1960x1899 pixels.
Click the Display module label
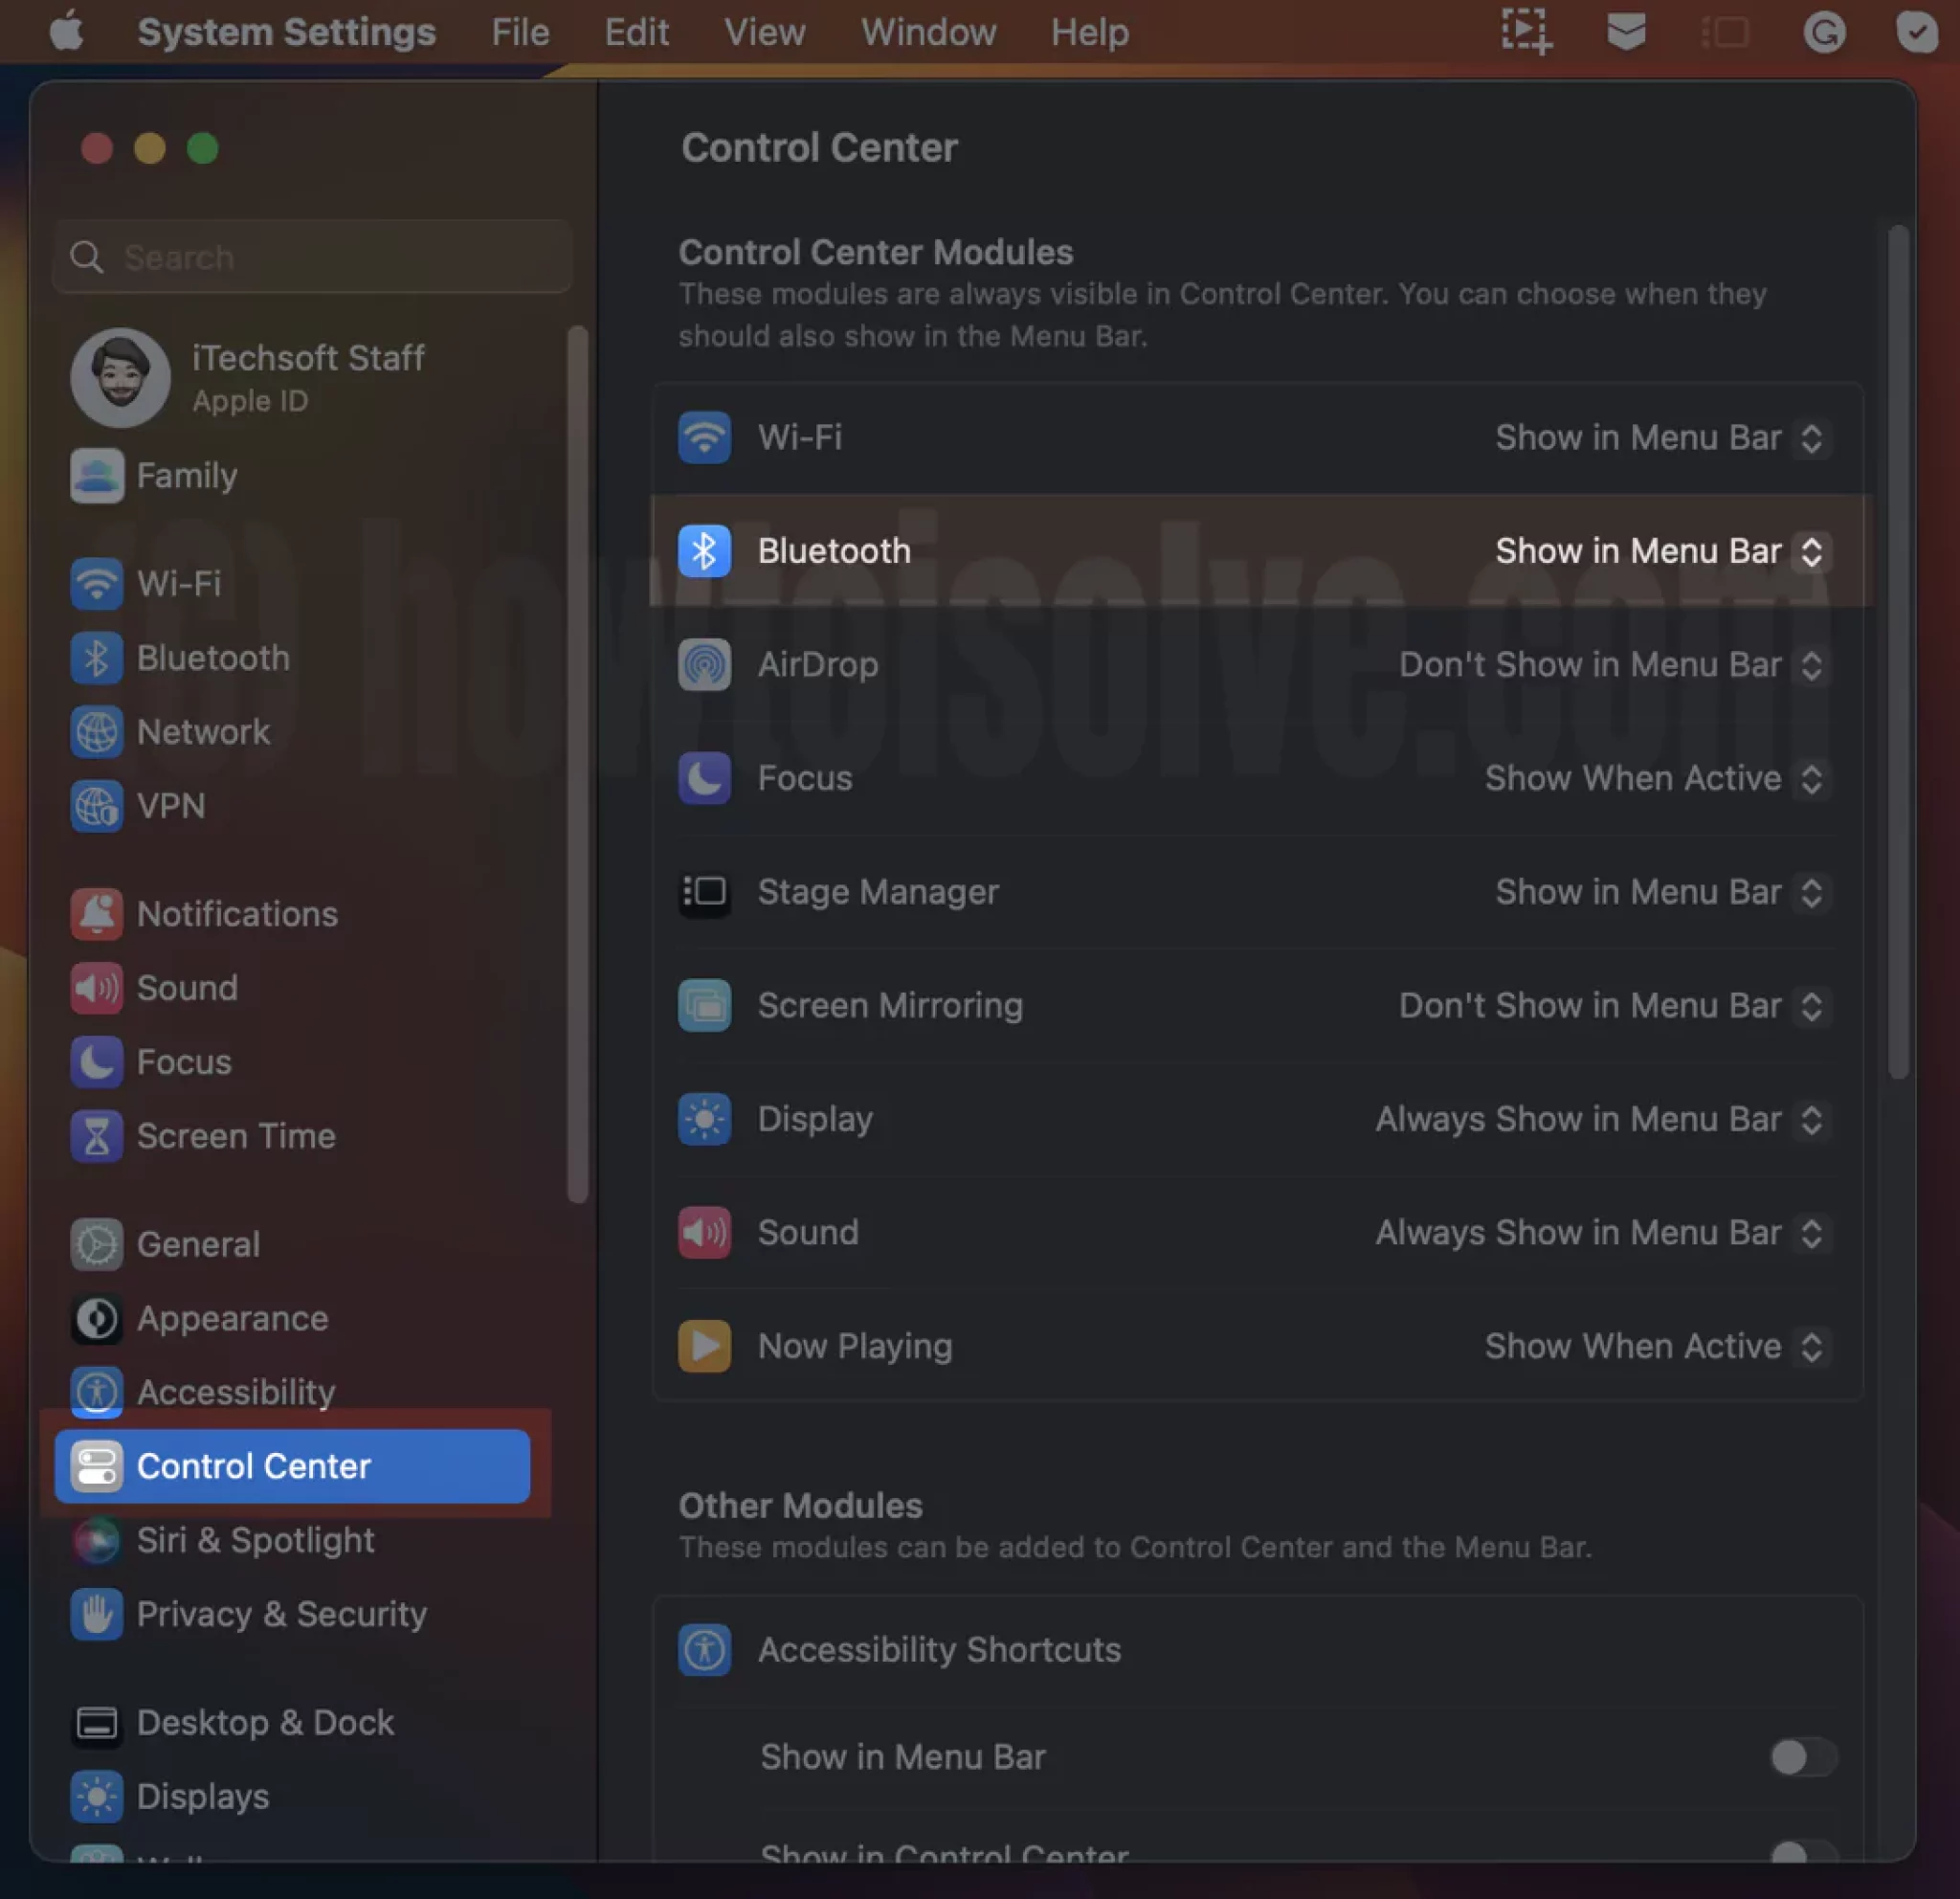815,1119
